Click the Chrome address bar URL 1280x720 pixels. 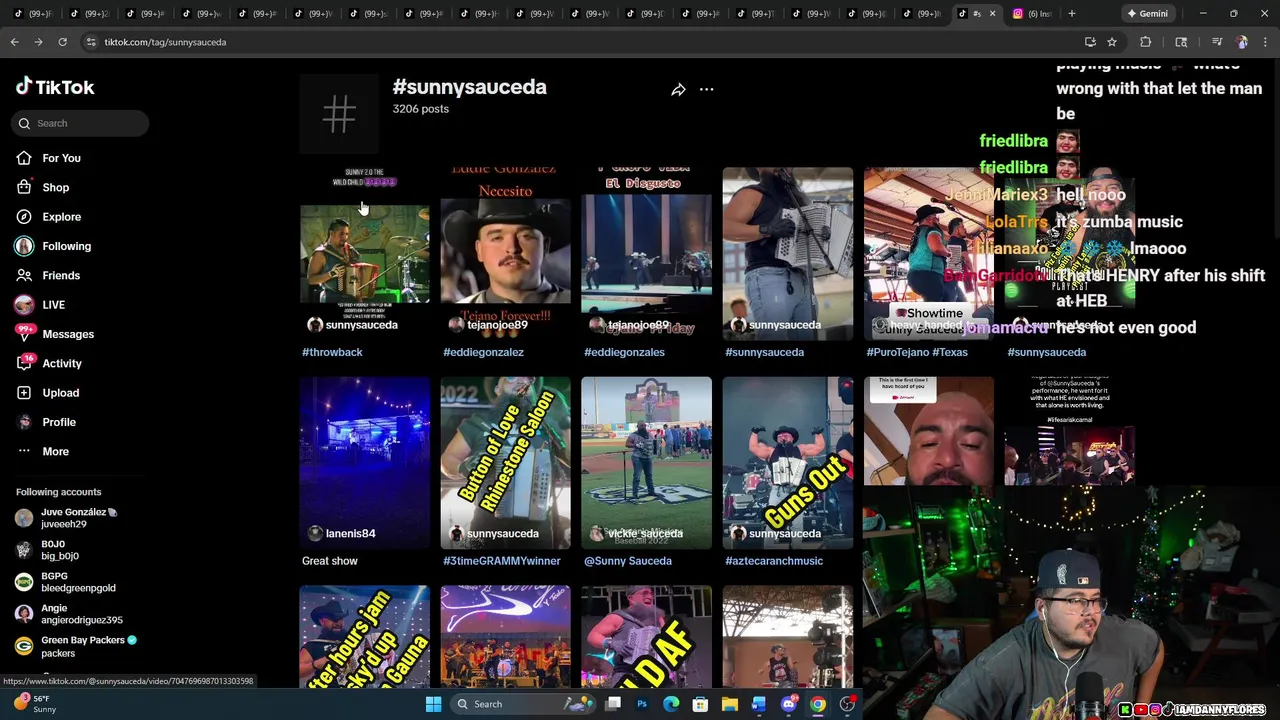(x=165, y=42)
